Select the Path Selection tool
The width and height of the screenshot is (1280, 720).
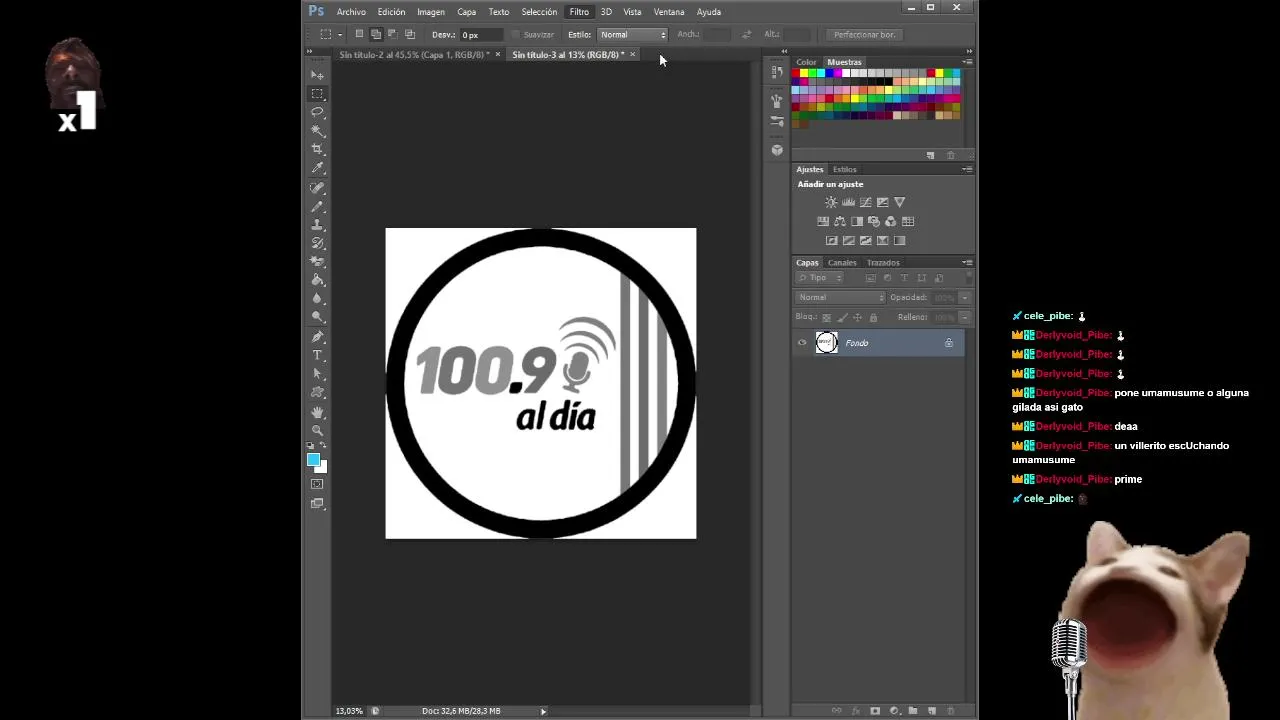(317, 374)
